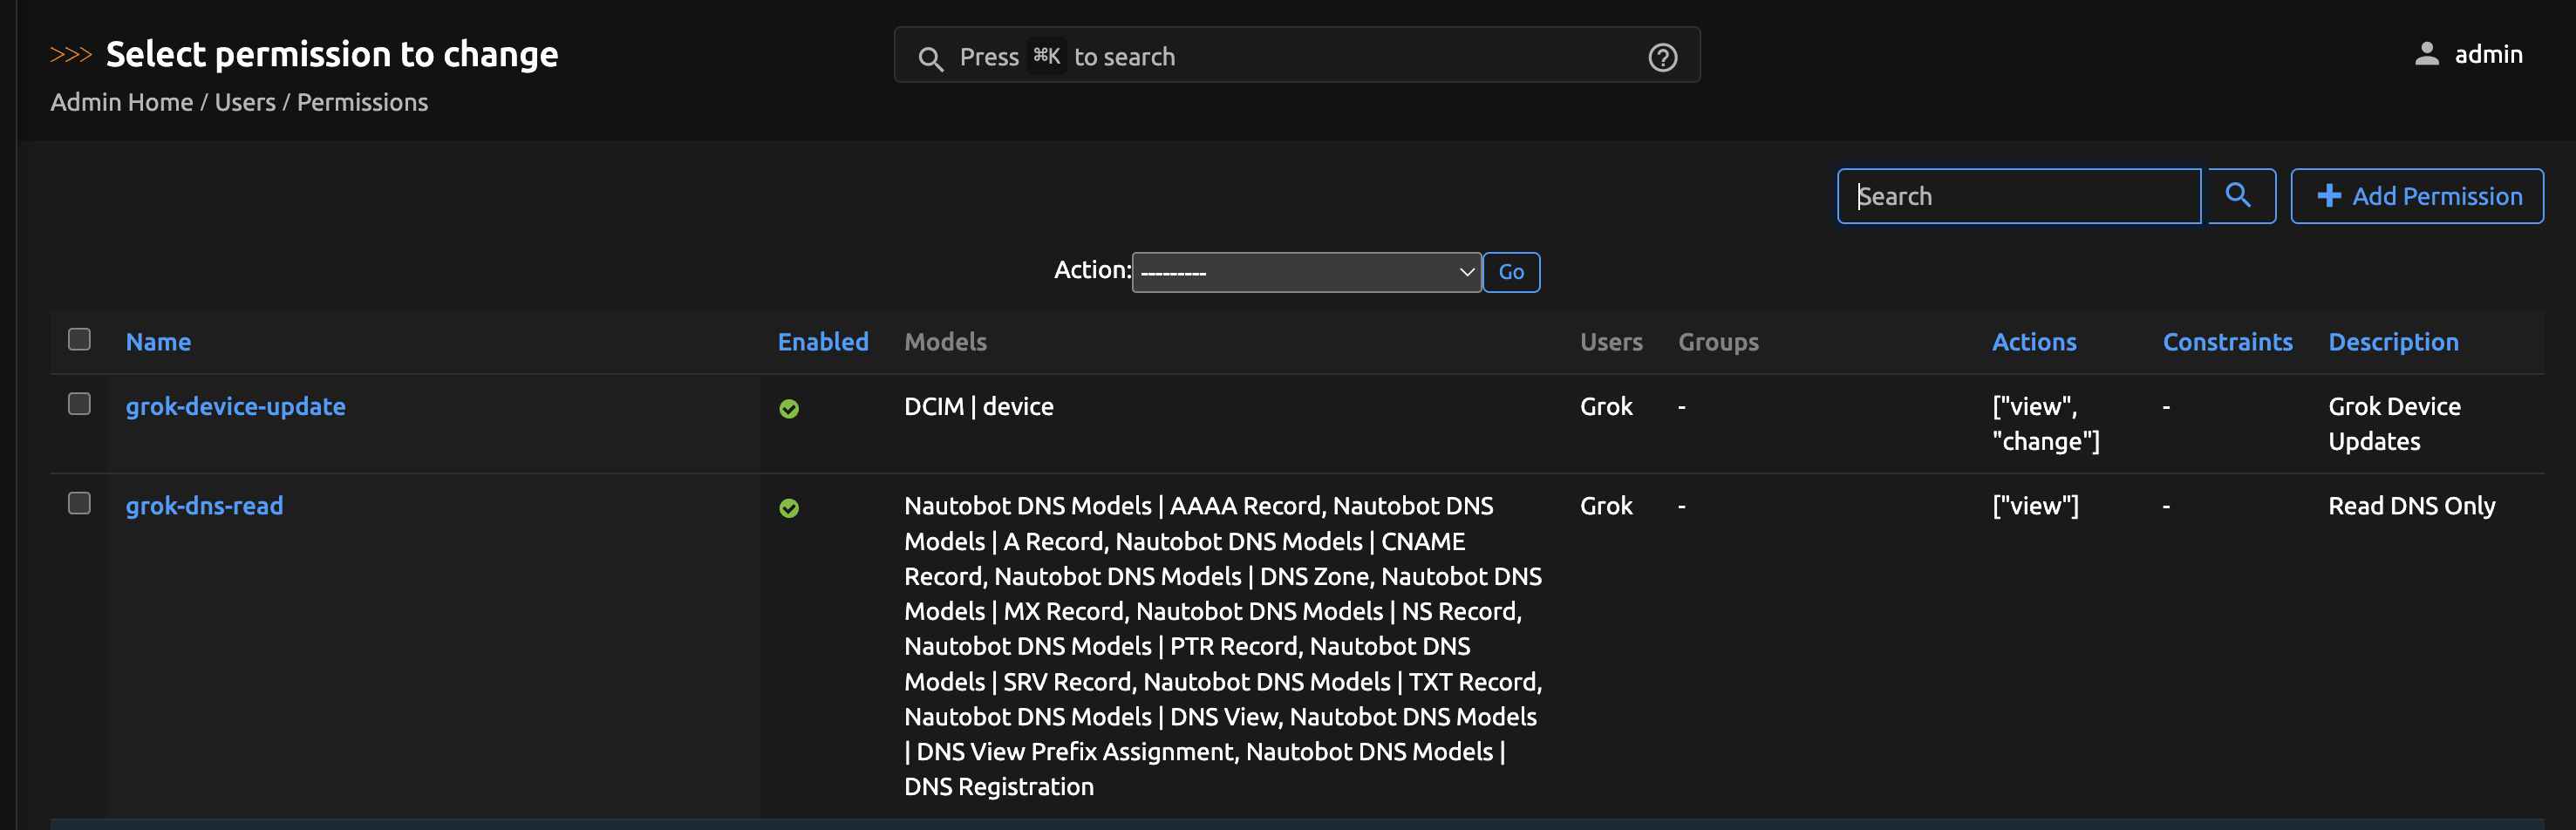Click 'Grok Device Updates' description text
Image resolution: width=2576 pixels, height=830 pixels.
click(x=2394, y=423)
